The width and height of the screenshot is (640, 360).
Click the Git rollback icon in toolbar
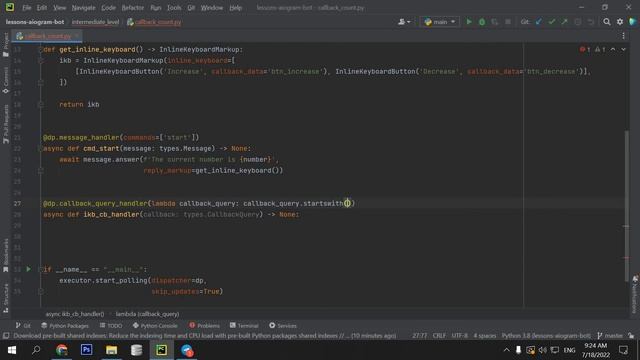point(591,22)
